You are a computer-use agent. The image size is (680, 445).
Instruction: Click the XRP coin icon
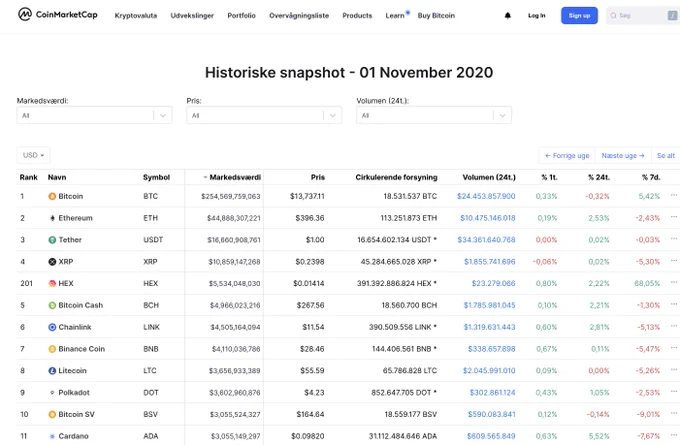pos(52,262)
